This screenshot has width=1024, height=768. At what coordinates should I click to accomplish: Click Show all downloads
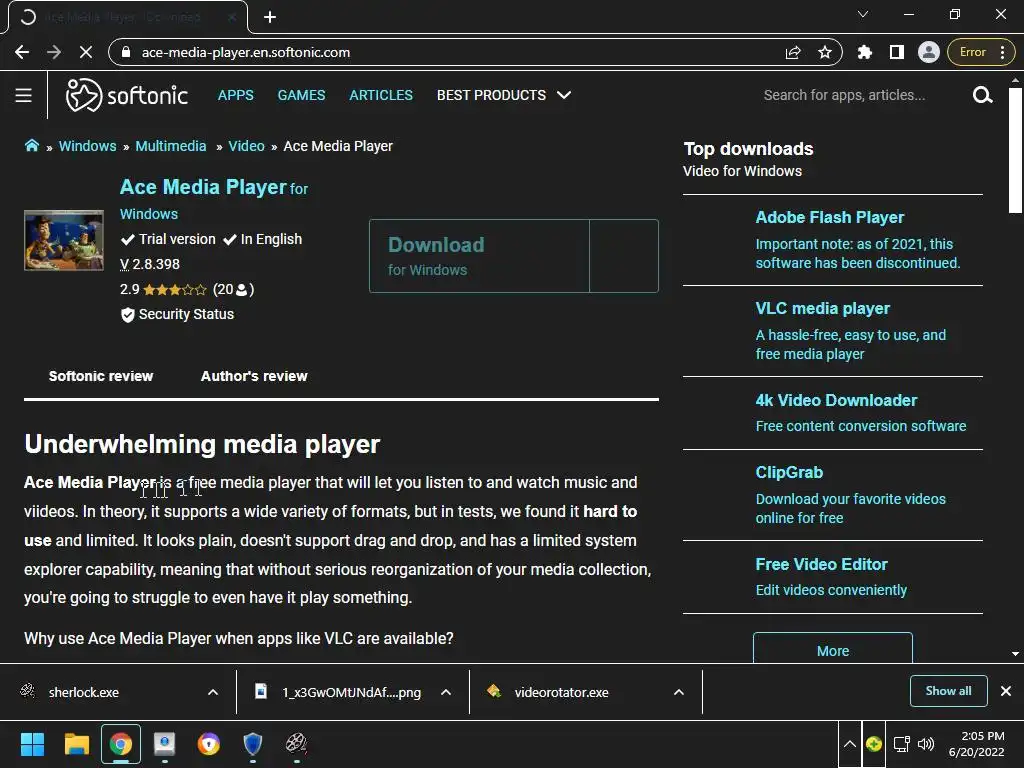click(x=948, y=691)
